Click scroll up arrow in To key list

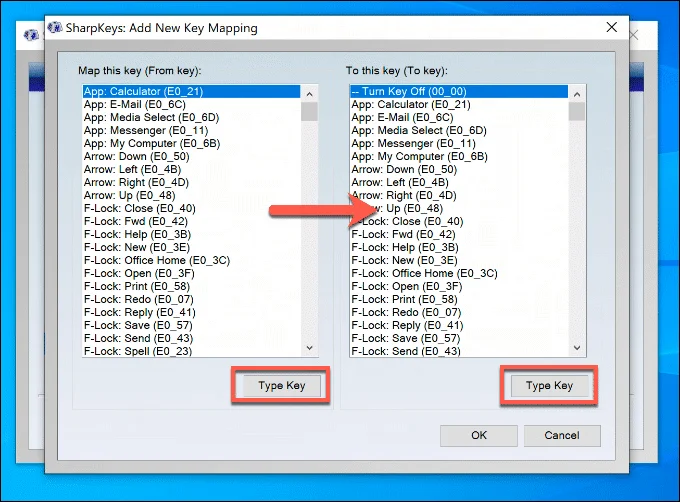[577, 92]
